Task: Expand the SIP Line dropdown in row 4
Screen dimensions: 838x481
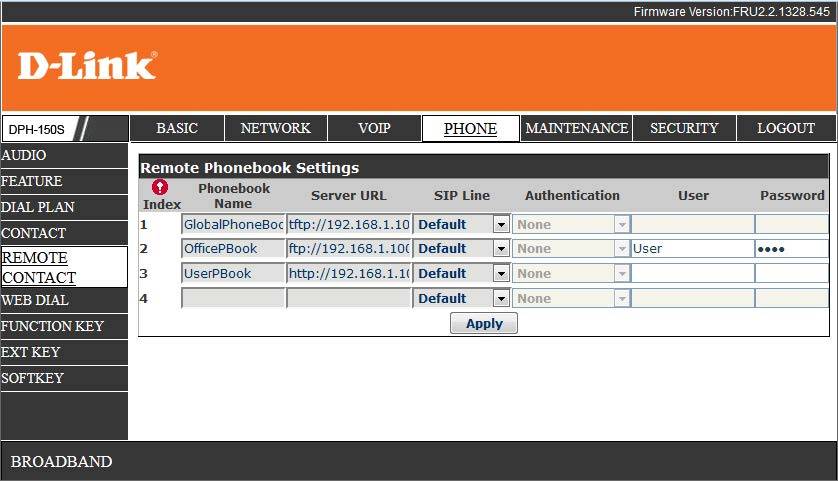Action: (x=461, y=298)
